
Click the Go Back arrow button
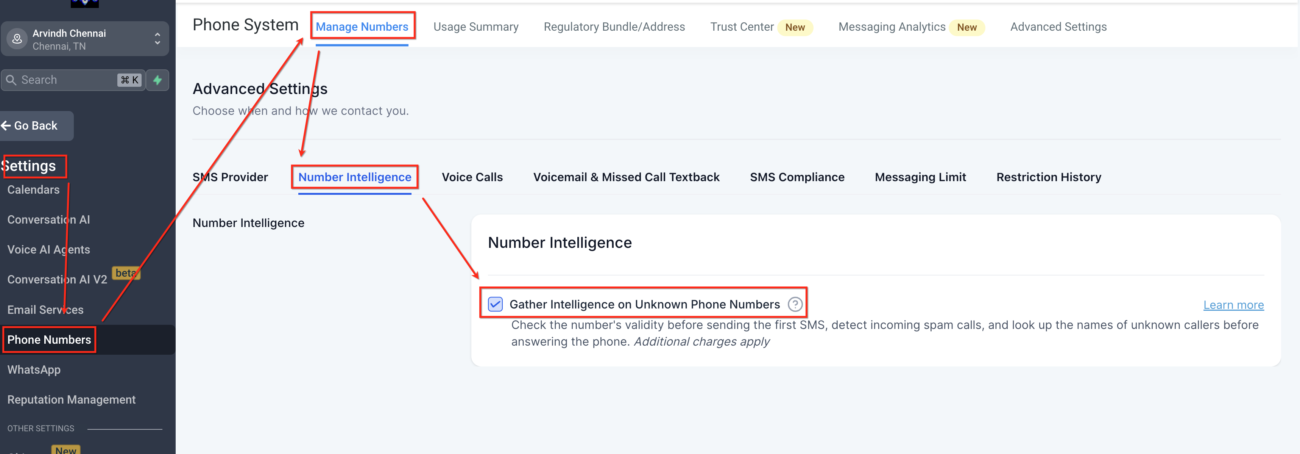pos(35,126)
